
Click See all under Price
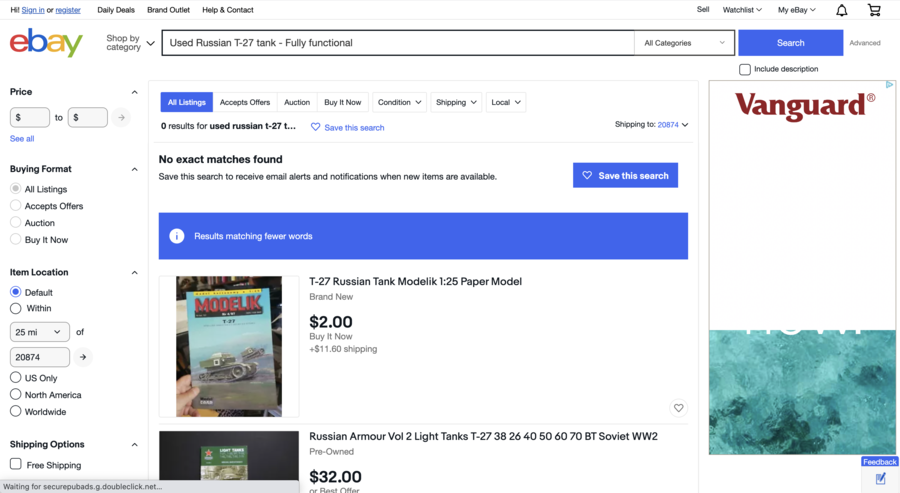[x=22, y=138]
